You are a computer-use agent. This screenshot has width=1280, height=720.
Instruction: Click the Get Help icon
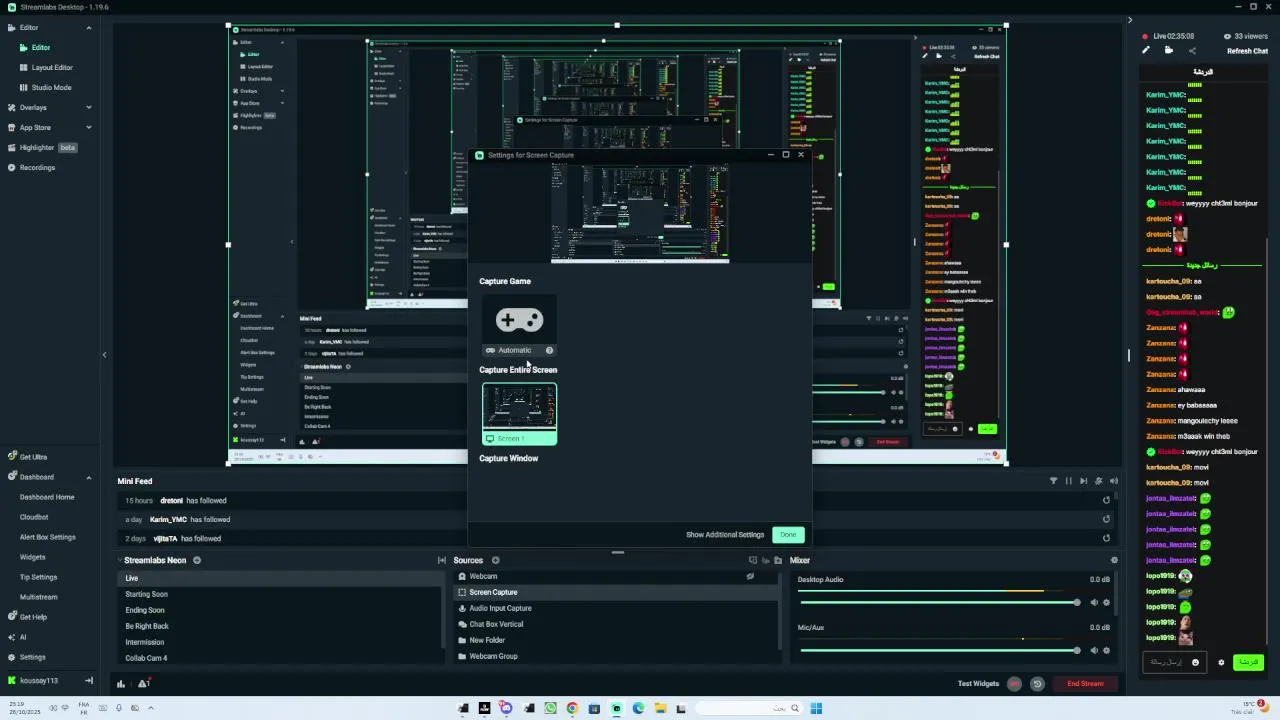pyautogui.click(x=12, y=617)
